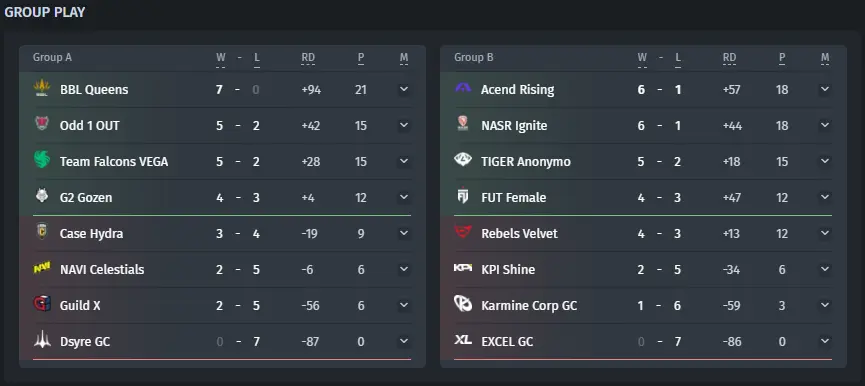Click the Karmine Corp GC logo

pyautogui.click(x=463, y=304)
